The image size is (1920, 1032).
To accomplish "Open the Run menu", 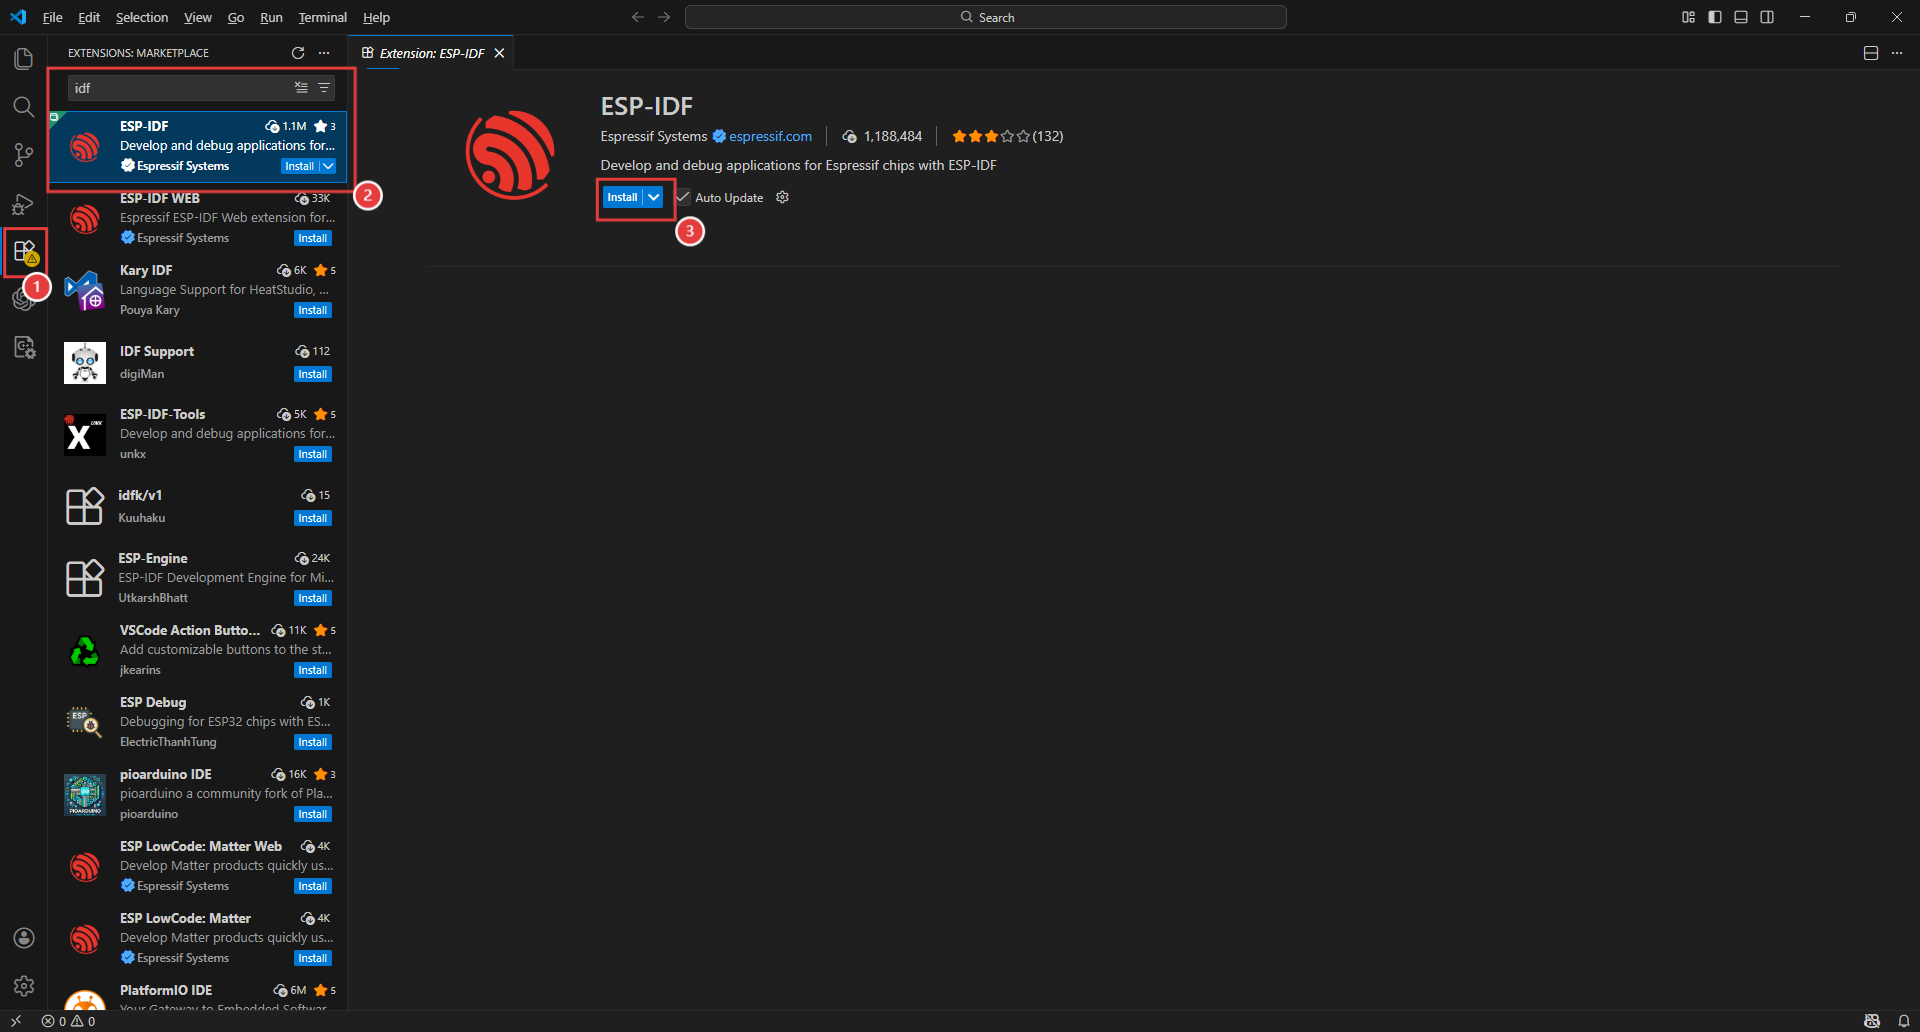I will coord(271,17).
